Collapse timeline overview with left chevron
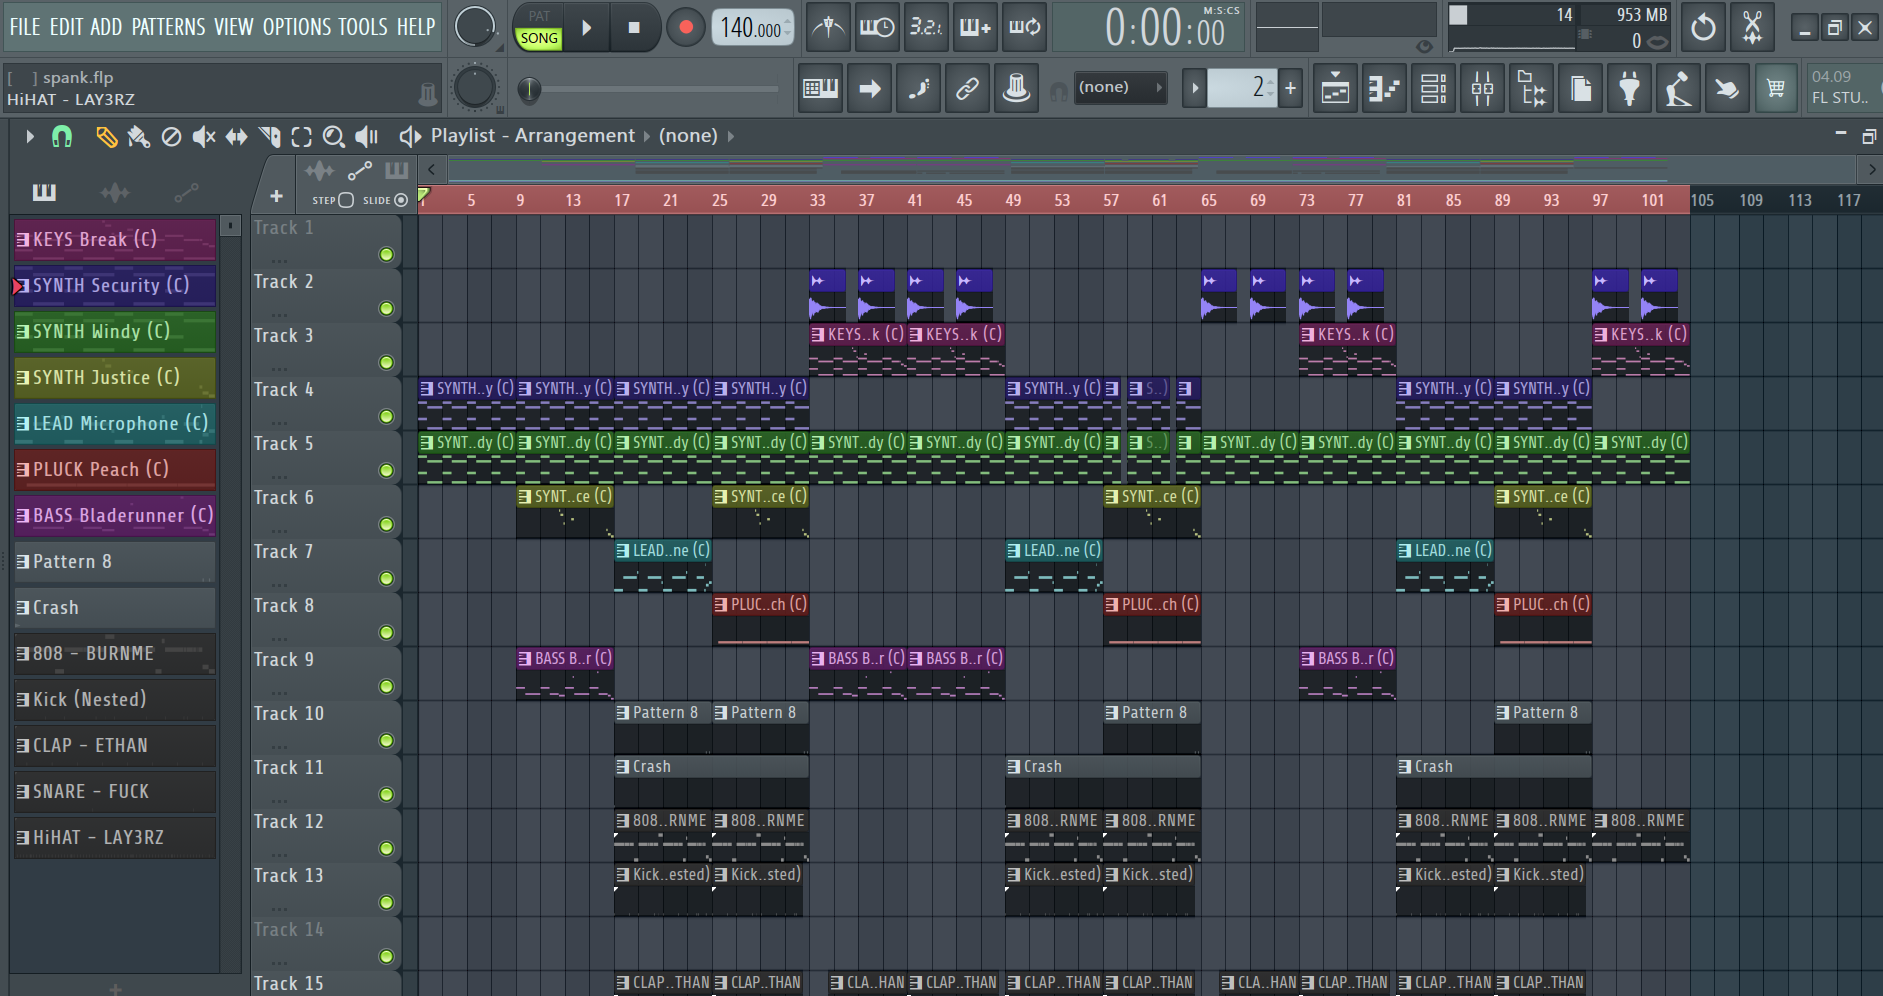The image size is (1883, 996). click(x=431, y=169)
